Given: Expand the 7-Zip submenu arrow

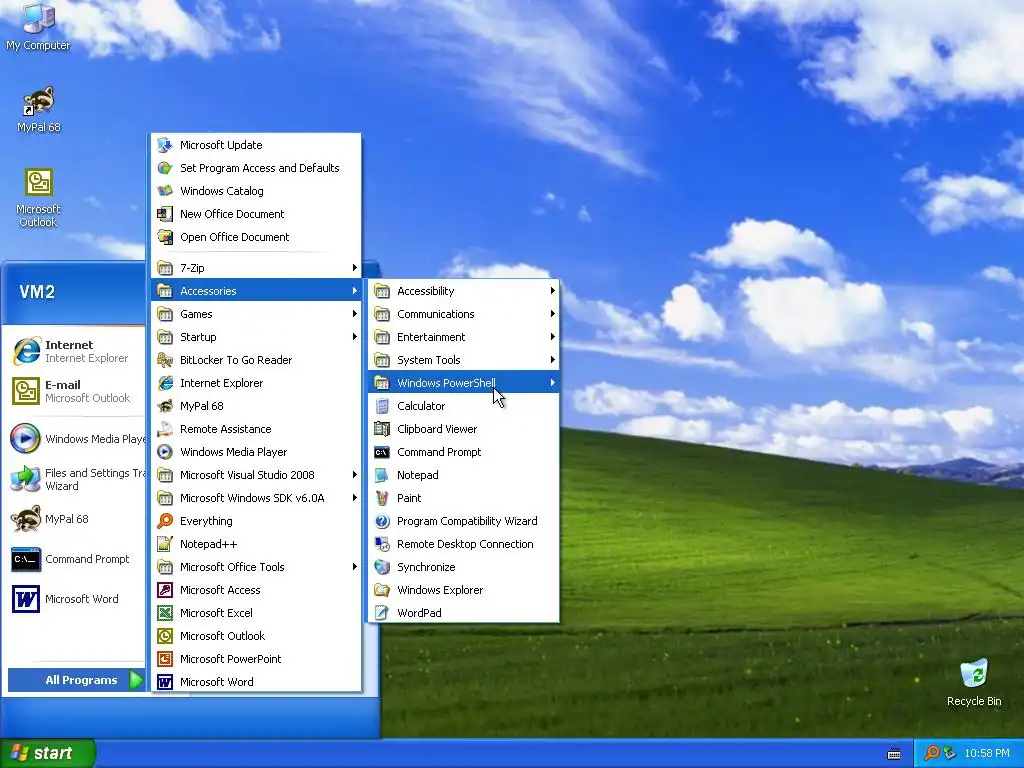Looking at the screenshot, I should pos(354,268).
